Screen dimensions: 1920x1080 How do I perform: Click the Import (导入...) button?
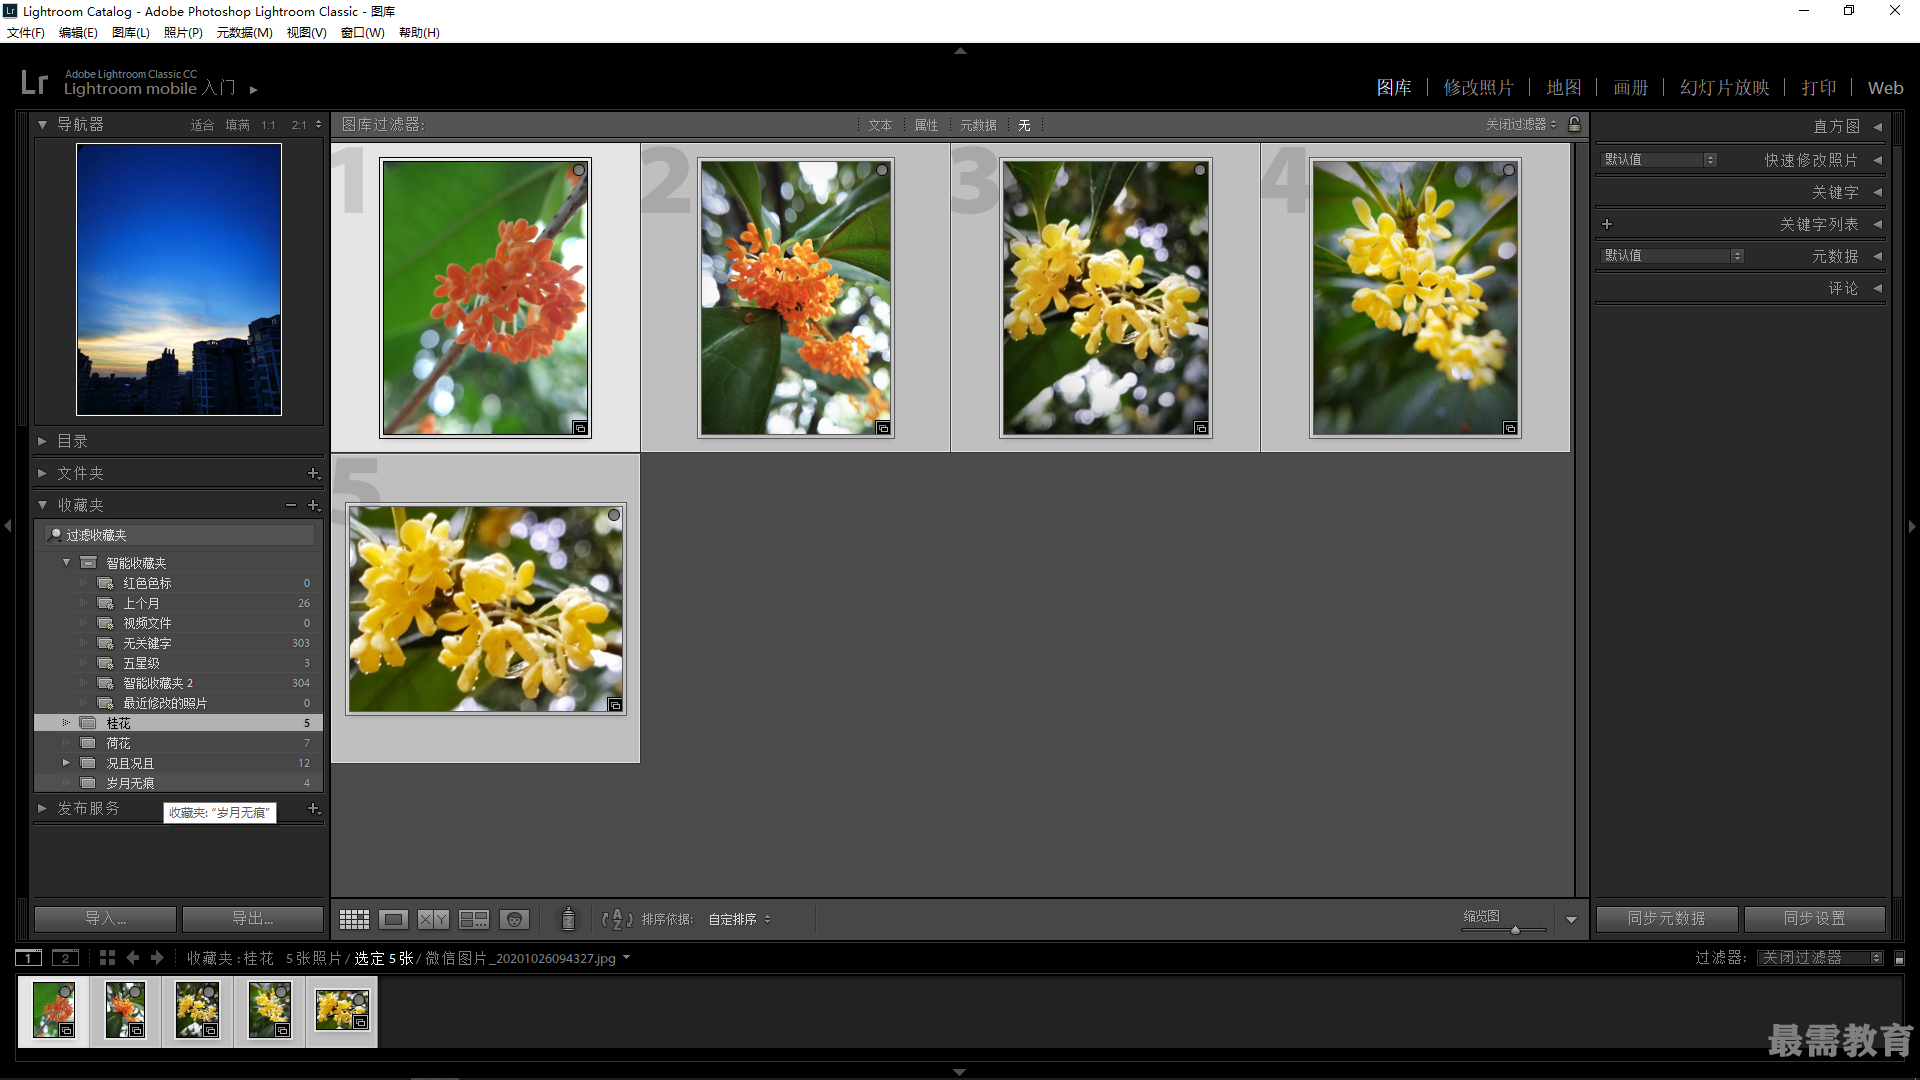[x=105, y=918]
